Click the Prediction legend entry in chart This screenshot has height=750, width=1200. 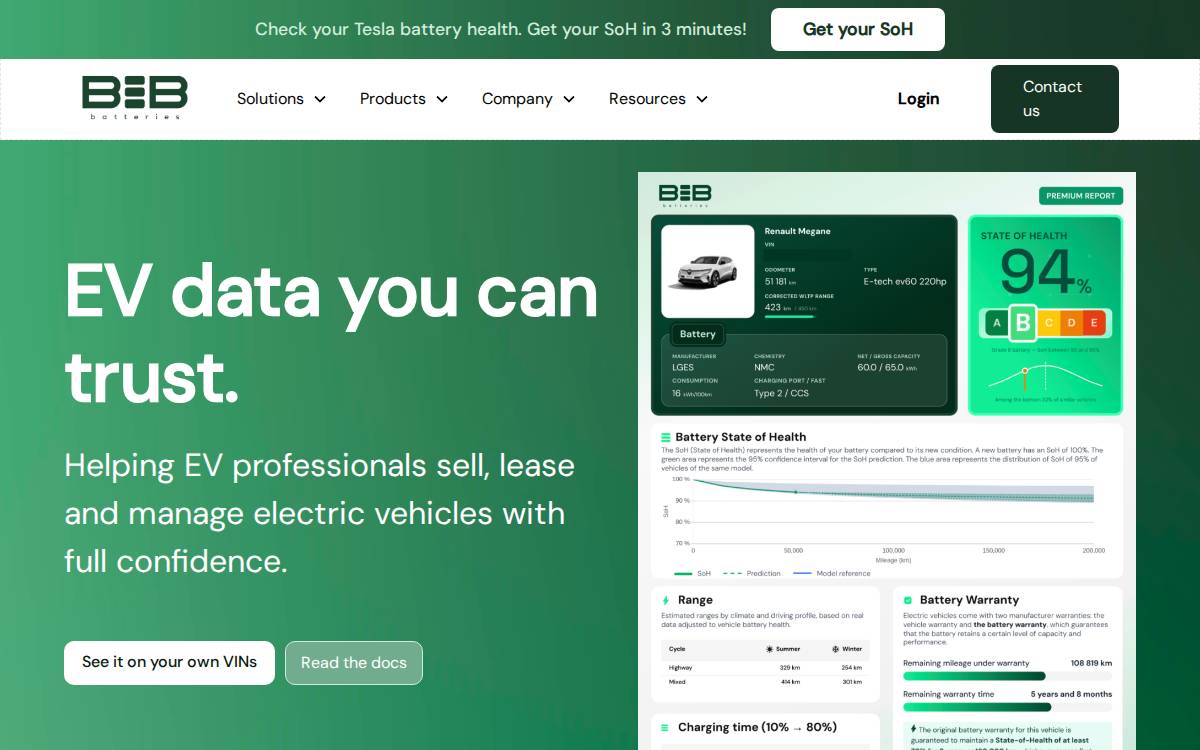pos(751,574)
